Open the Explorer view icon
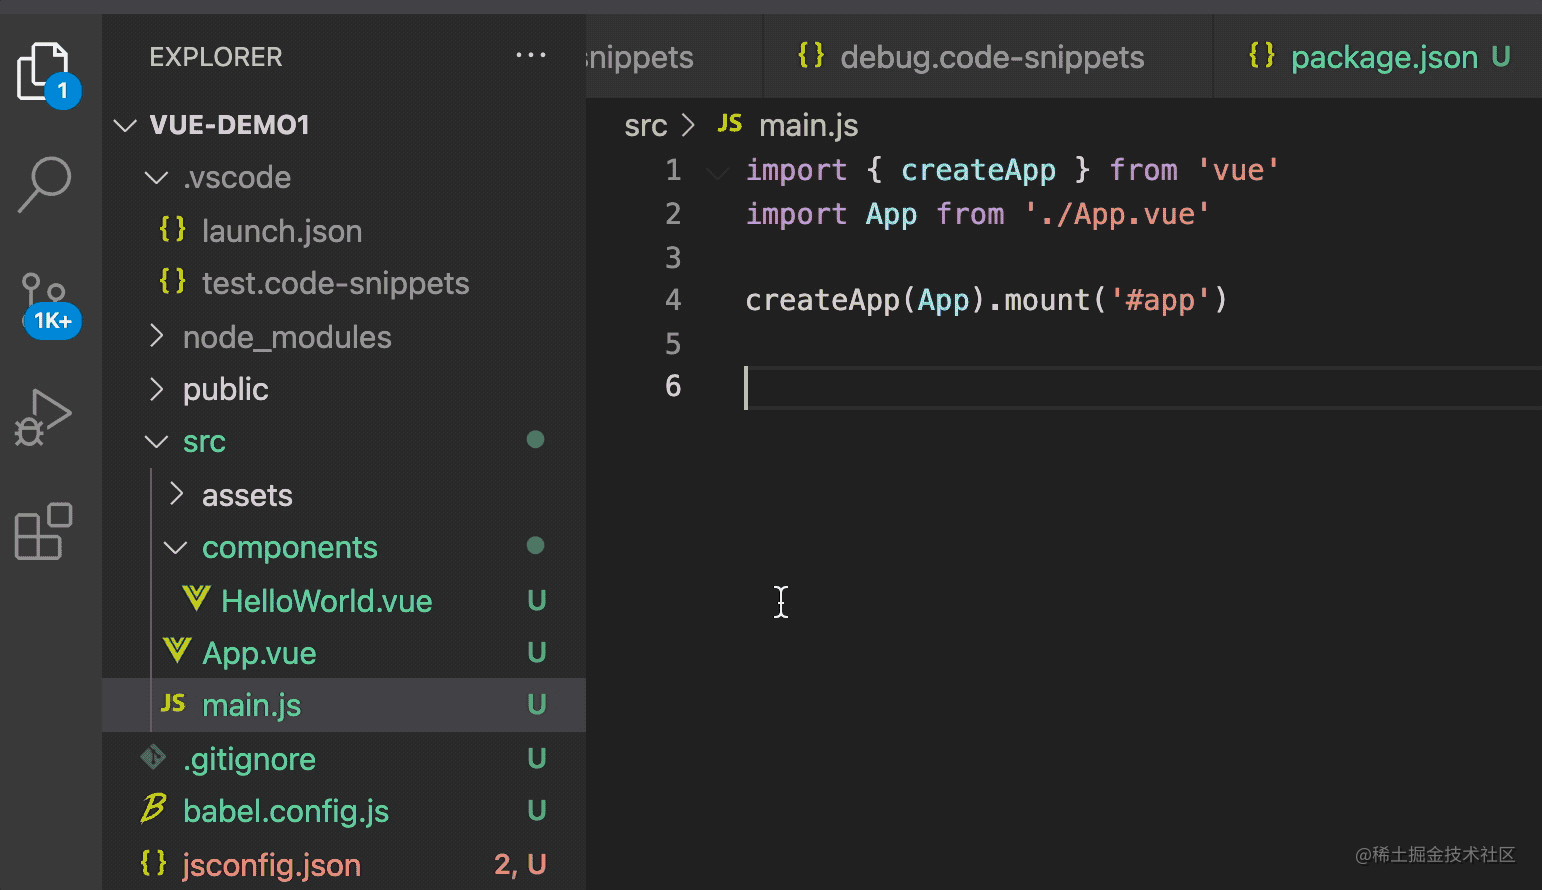This screenshot has height=890, width=1542. tap(44, 72)
